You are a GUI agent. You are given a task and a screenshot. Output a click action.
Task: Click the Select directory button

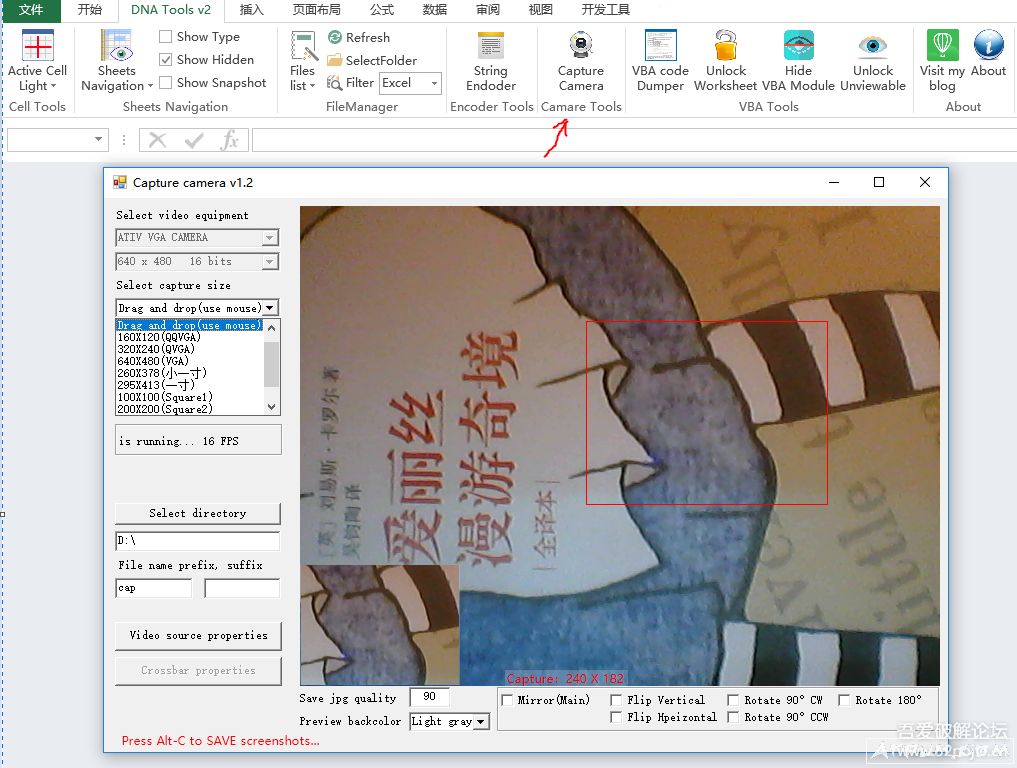[198, 513]
